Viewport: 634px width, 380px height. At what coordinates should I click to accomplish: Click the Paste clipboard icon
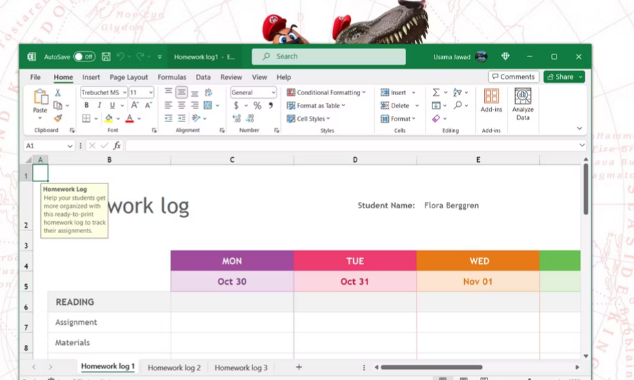tap(40, 97)
